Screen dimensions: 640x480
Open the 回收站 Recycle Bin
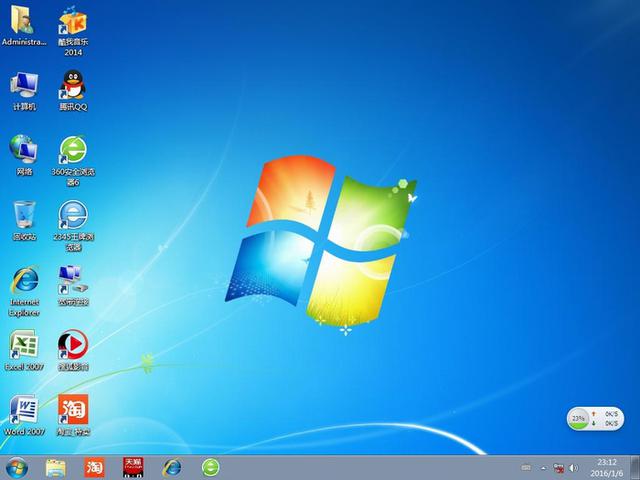tap(24, 215)
